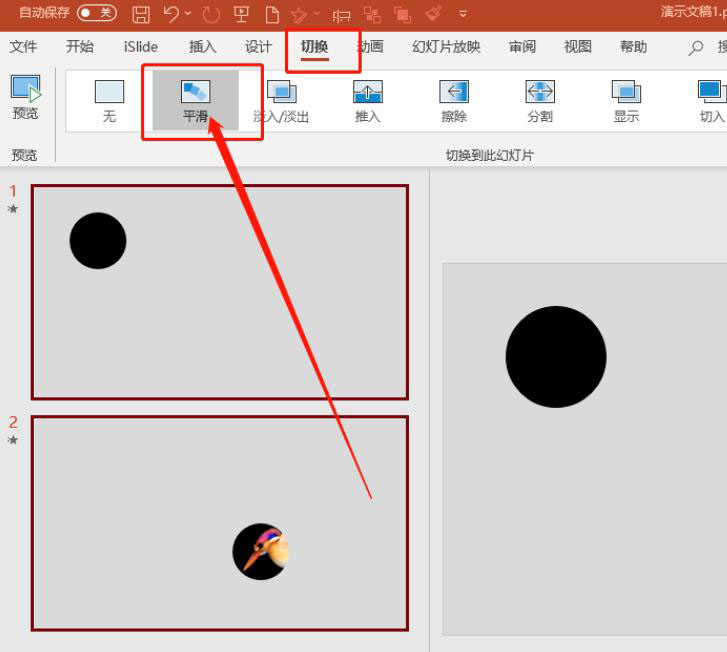Image resolution: width=727 pixels, height=652 pixels.
Task: Open the 文件 (File) menu
Action: coord(23,46)
